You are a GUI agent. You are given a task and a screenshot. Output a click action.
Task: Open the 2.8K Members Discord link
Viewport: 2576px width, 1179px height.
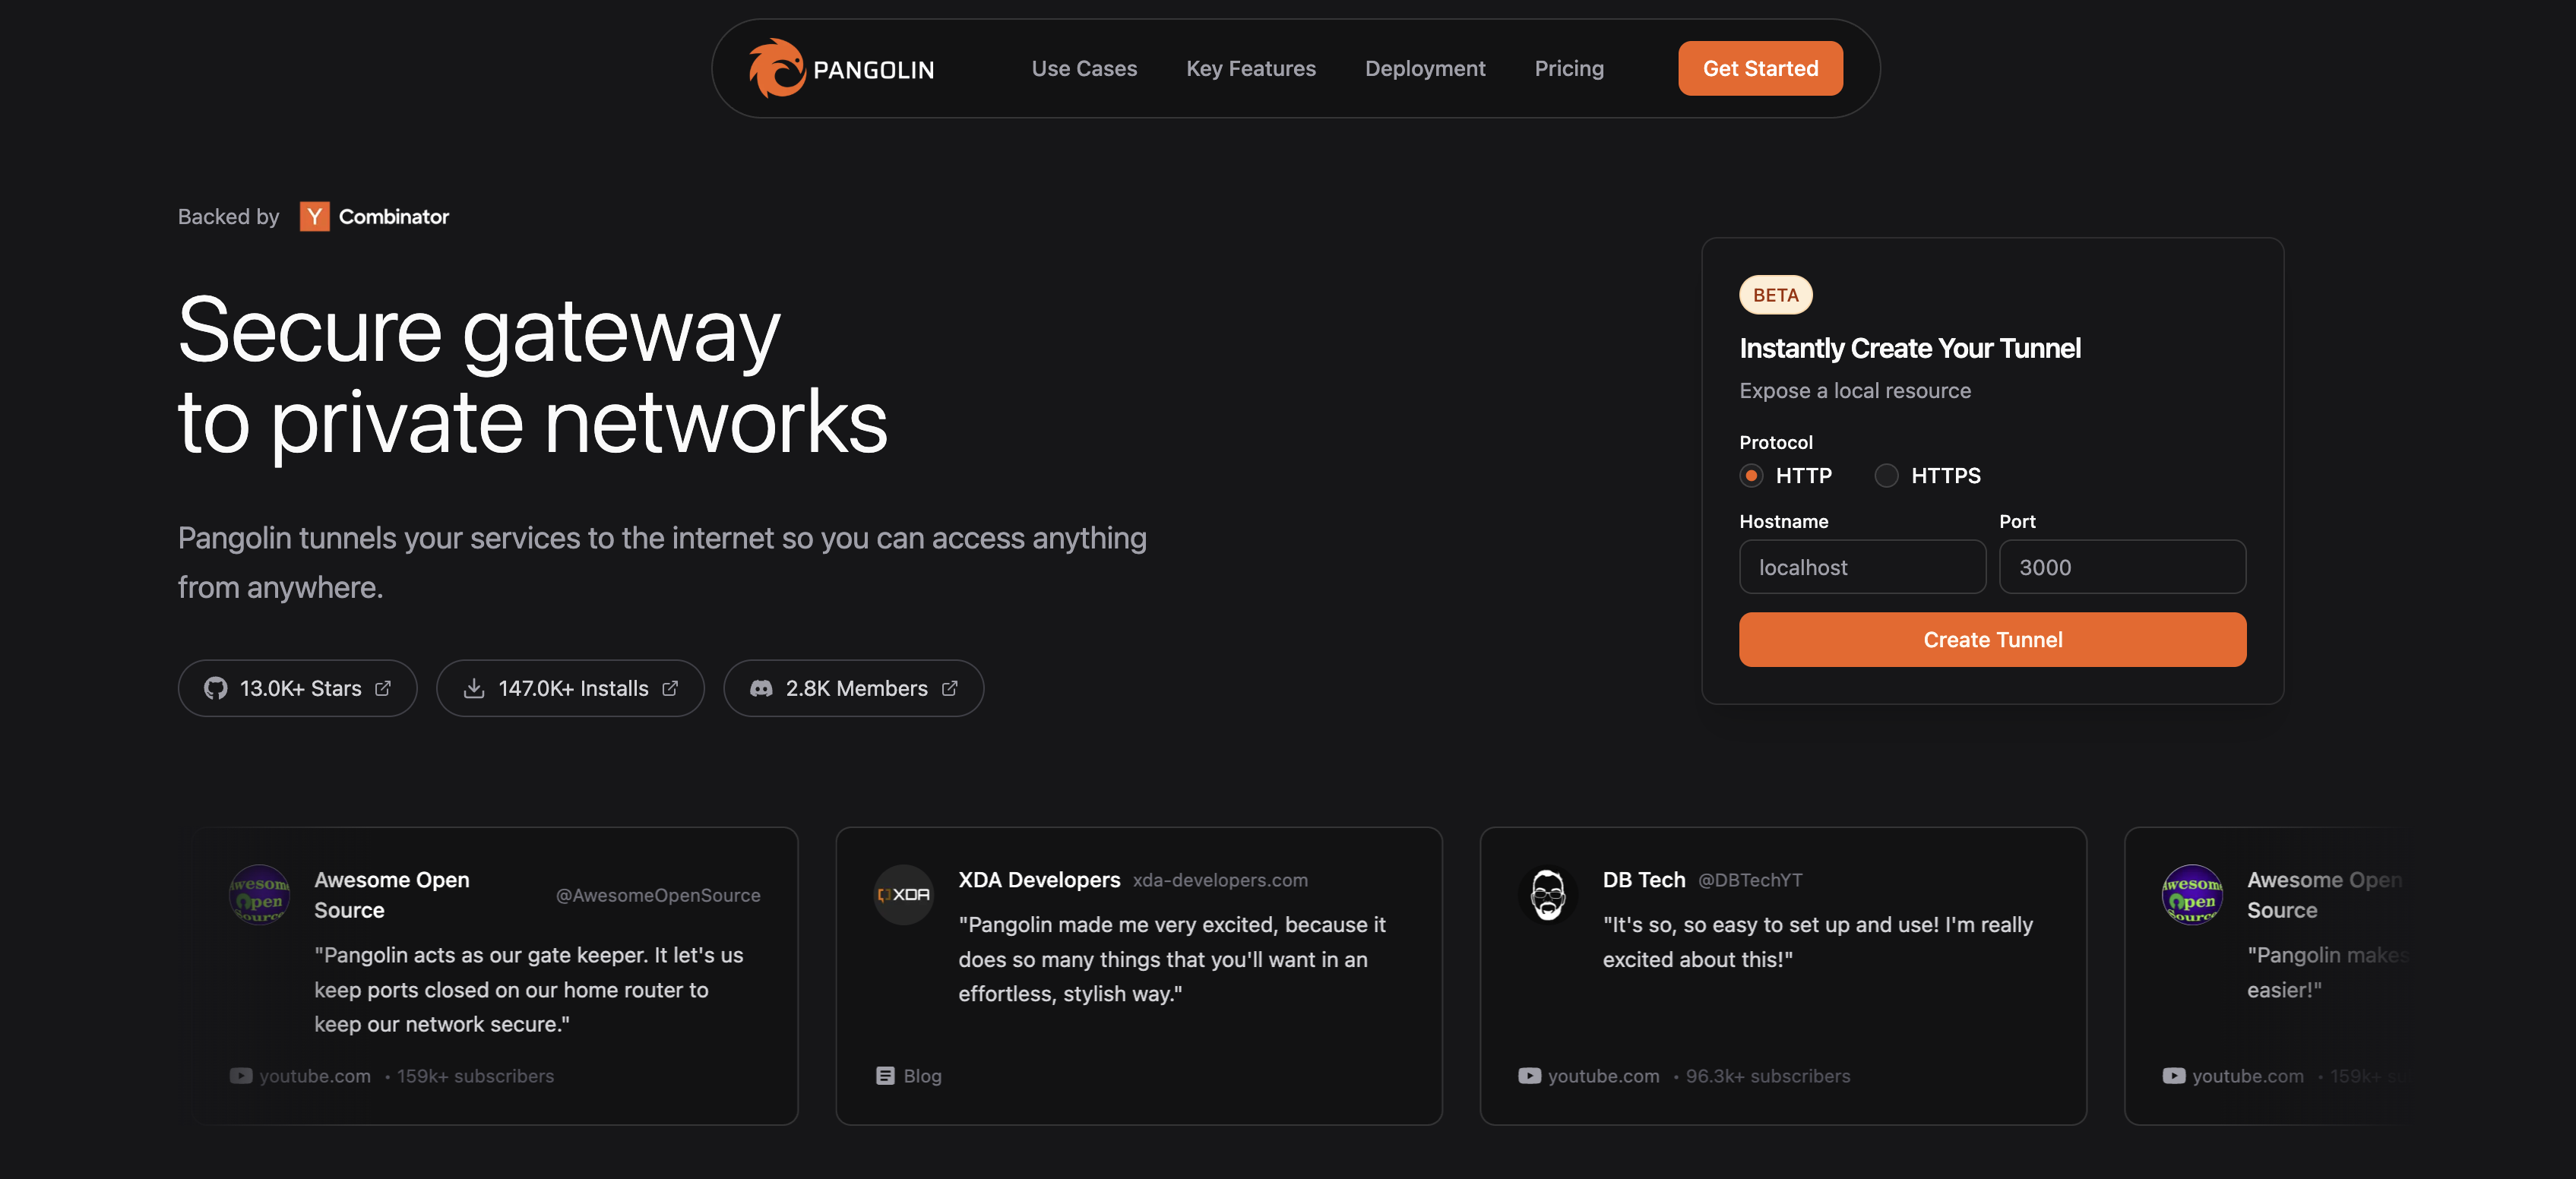(x=853, y=688)
